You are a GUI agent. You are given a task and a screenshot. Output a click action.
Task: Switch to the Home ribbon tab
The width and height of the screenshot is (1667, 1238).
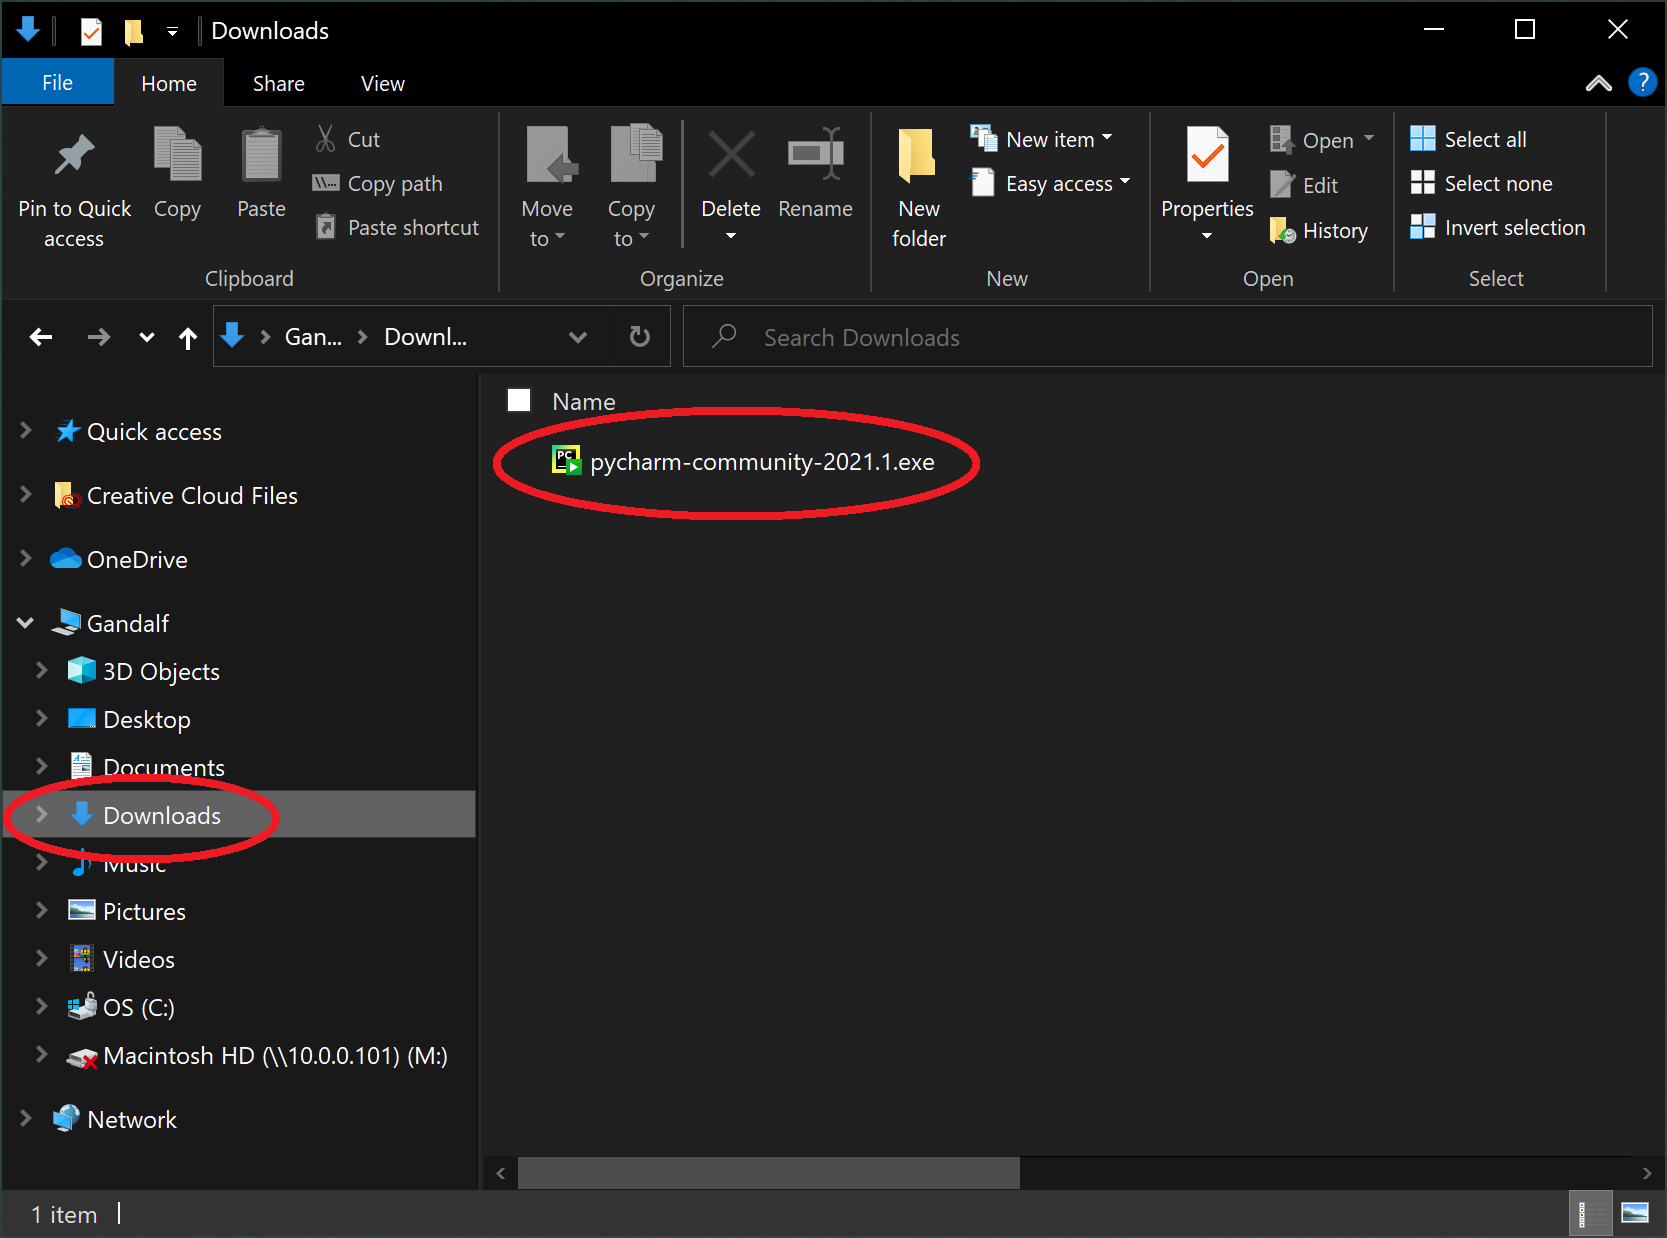point(169,83)
